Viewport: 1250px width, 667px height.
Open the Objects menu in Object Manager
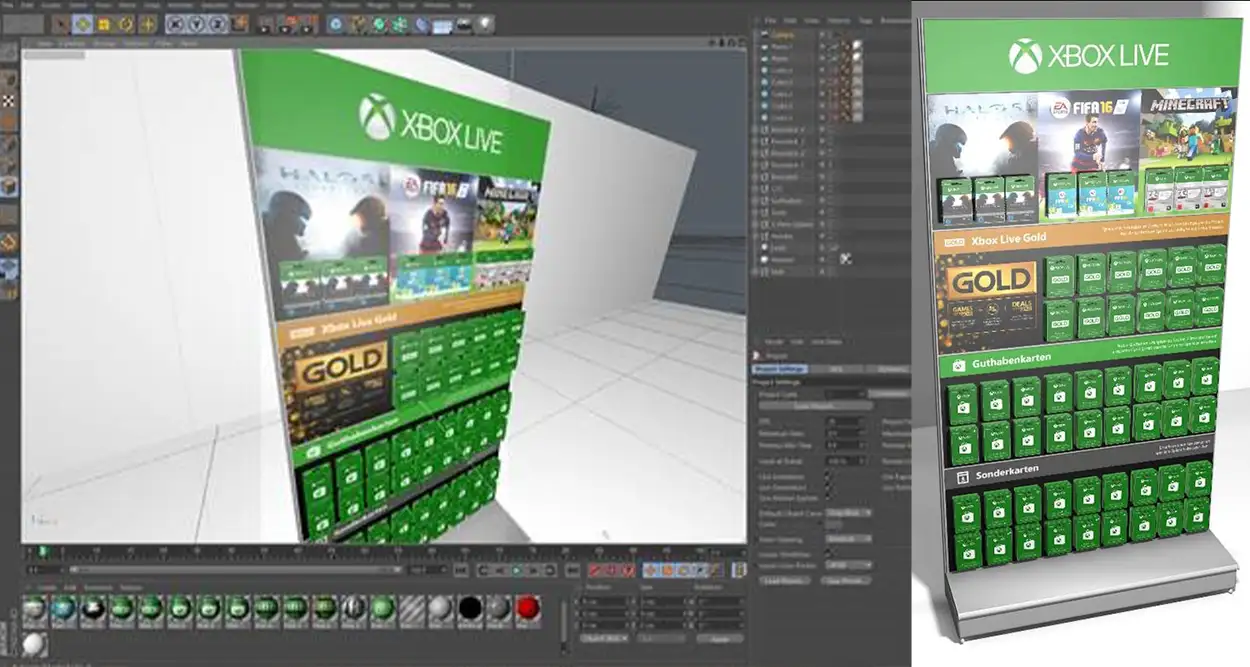838,20
